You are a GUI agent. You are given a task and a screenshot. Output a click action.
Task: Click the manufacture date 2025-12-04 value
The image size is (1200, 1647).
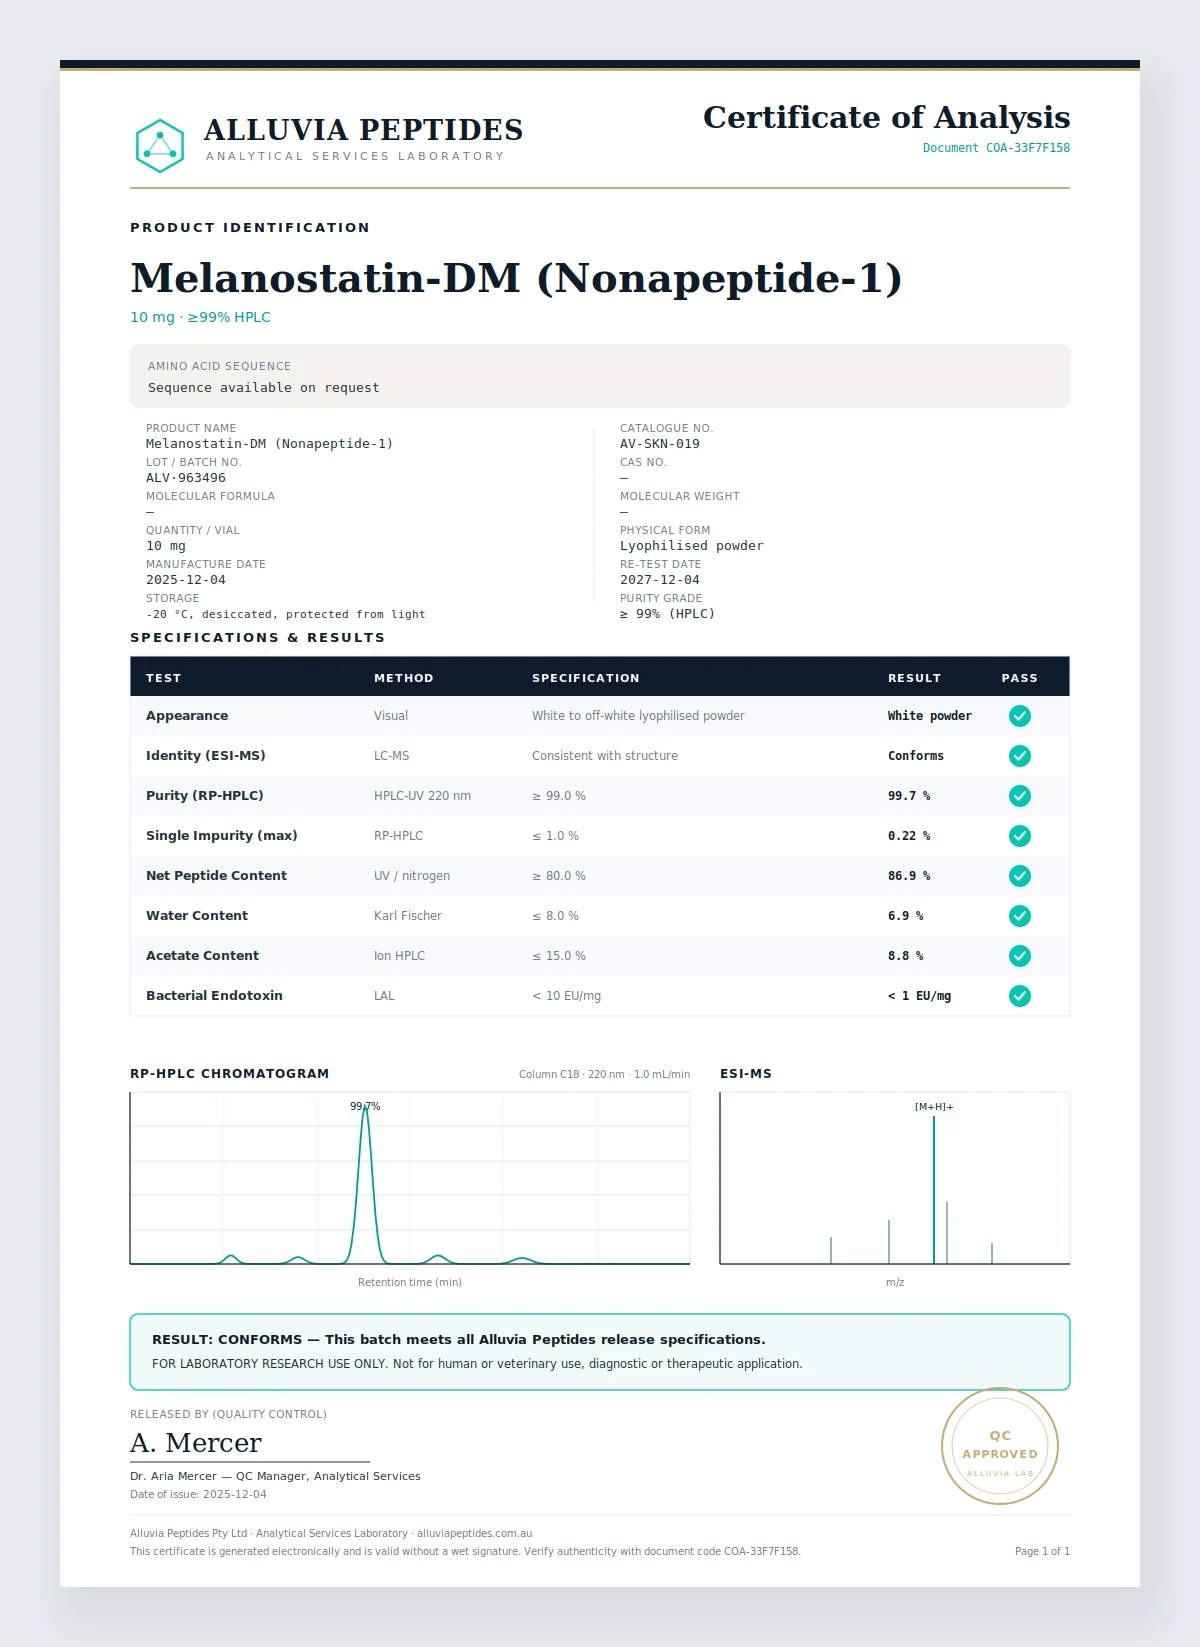pos(186,580)
